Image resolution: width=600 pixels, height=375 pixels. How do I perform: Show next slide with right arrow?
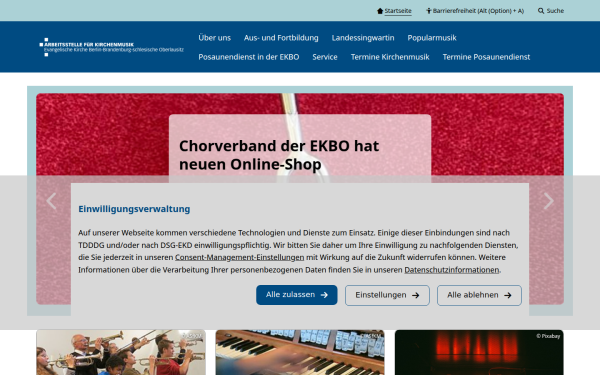[549, 201]
